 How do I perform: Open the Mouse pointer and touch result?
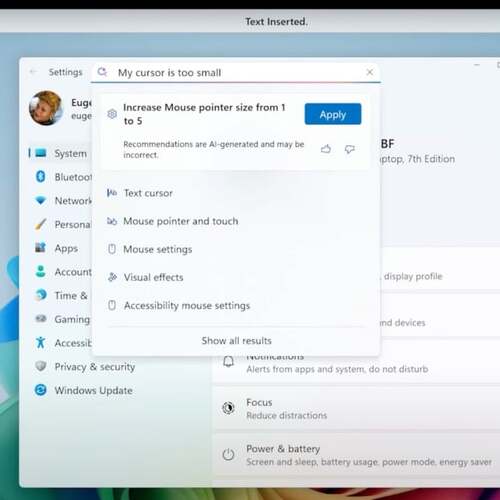236,221
